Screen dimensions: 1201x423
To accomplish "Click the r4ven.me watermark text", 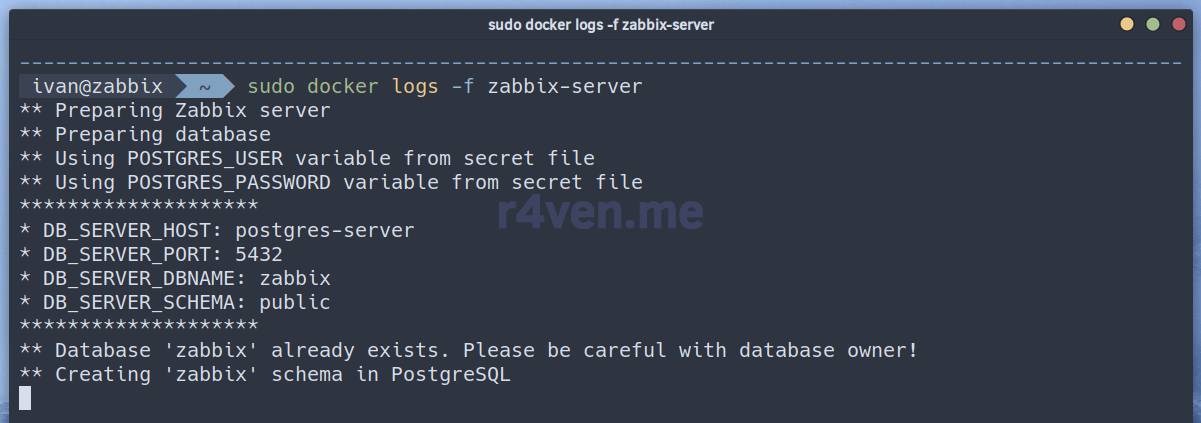I will click(x=600, y=212).
